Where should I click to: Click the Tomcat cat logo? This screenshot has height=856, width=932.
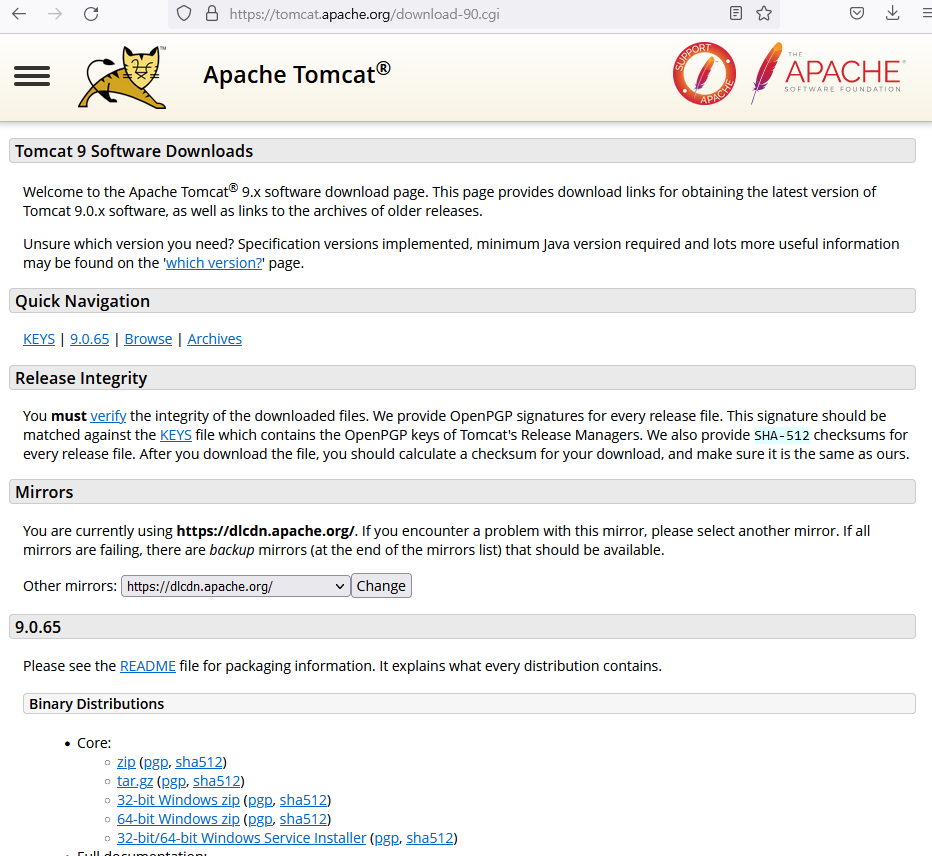click(x=122, y=77)
